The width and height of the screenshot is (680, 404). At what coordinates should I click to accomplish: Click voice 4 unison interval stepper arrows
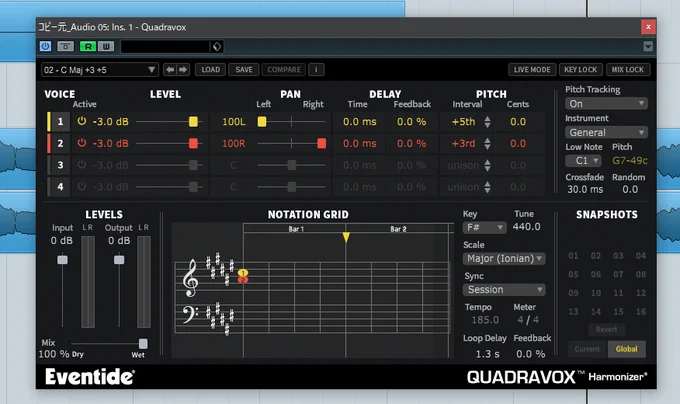(x=487, y=187)
